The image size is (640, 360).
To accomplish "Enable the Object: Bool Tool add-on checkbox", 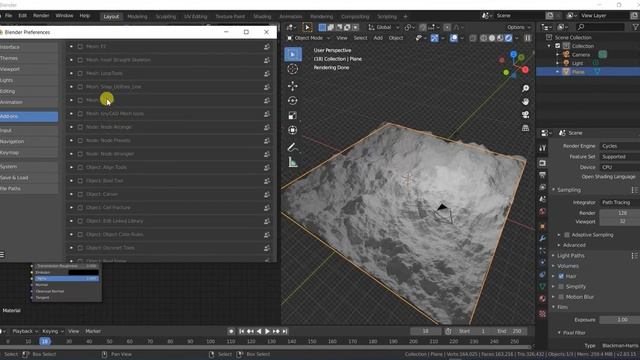I will pyautogui.click(x=80, y=181).
